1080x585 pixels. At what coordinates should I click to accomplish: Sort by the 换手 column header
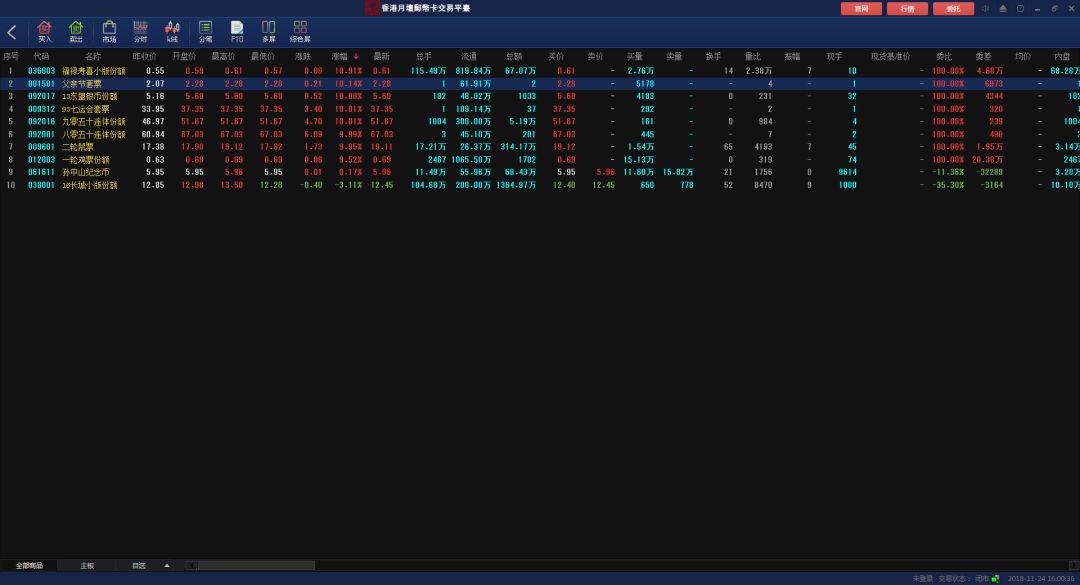[714, 57]
